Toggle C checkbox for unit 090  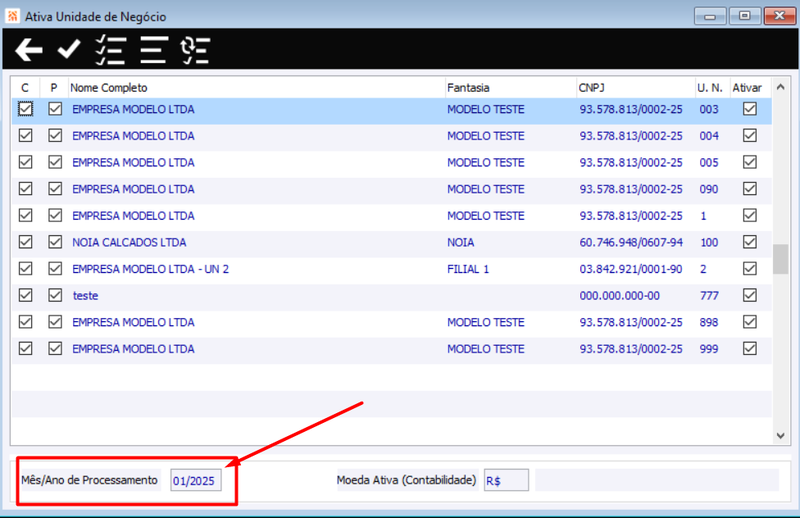25,189
